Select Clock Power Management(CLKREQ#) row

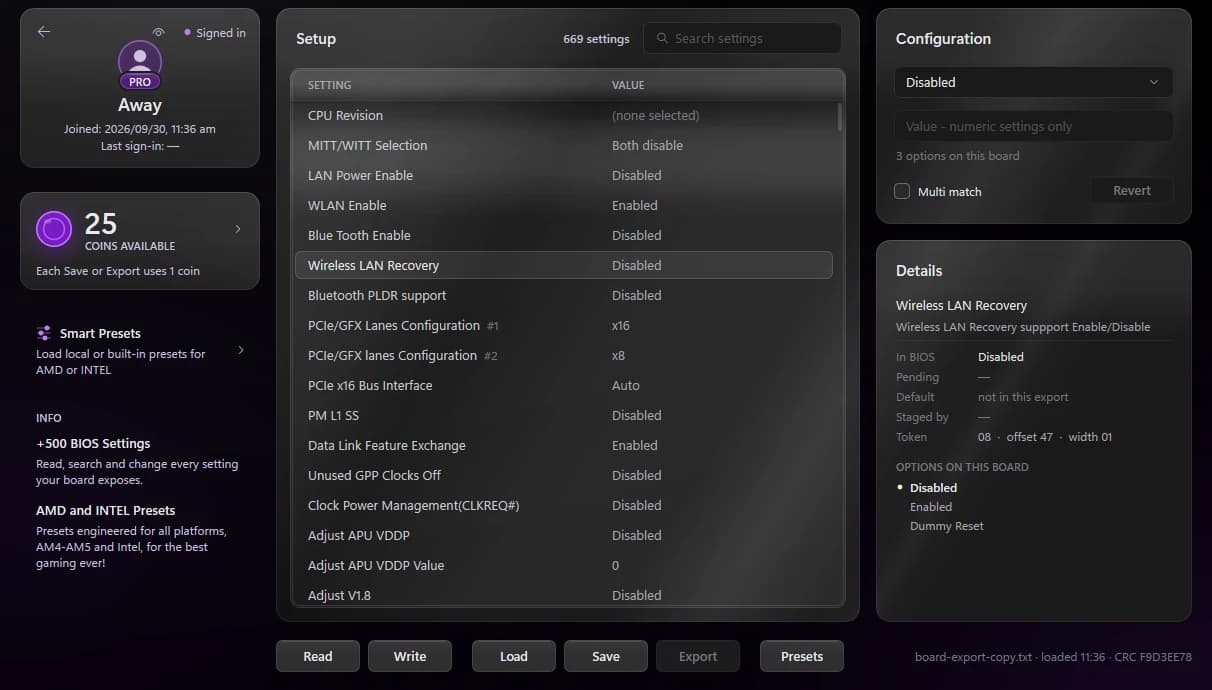[x=564, y=505]
